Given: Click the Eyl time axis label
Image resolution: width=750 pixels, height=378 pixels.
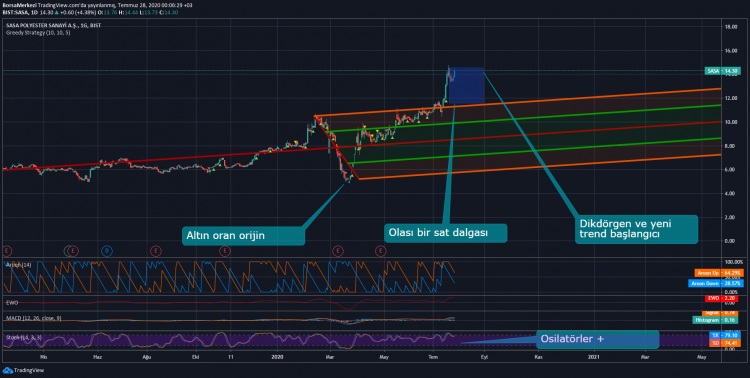Looking at the screenshot, I should click(485, 357).
